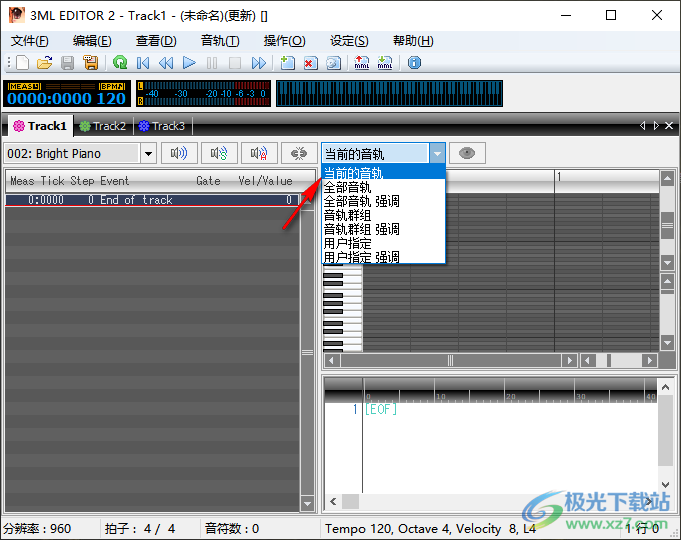Open the 音轨(T) menu
Image resolution: width=681 pixels, height=540 pixels.
pos(220,41)
